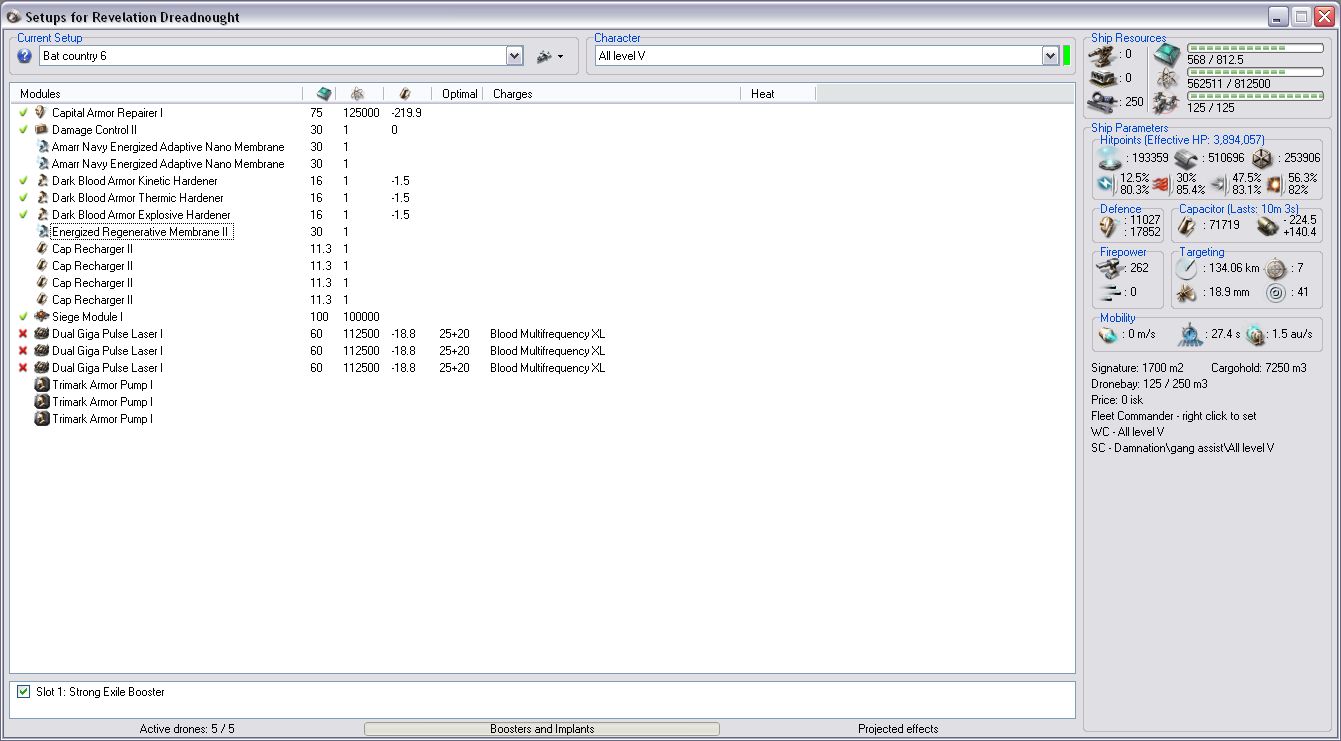Deactivate the Dark Blood Armor Explosive Hardener checkmark
This screenshot has height=741, width=1341.
point(23,215)
